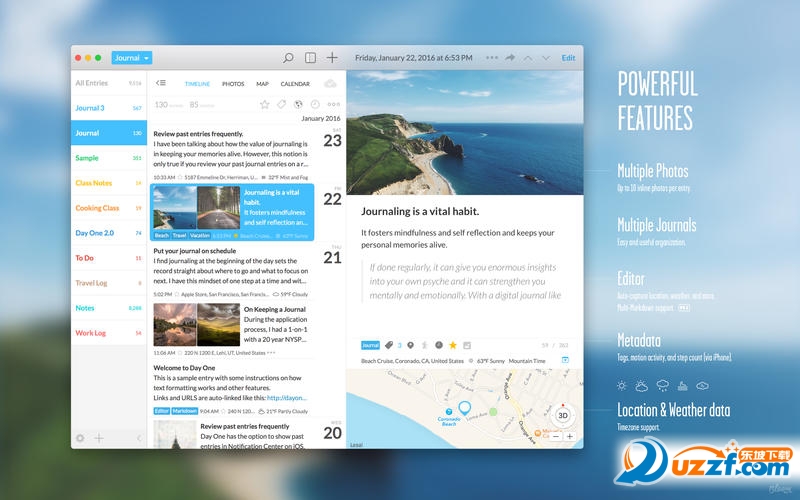Open the Cooking Class journal
The width and height of the screenshot is (800, 500).
(109, 208)
